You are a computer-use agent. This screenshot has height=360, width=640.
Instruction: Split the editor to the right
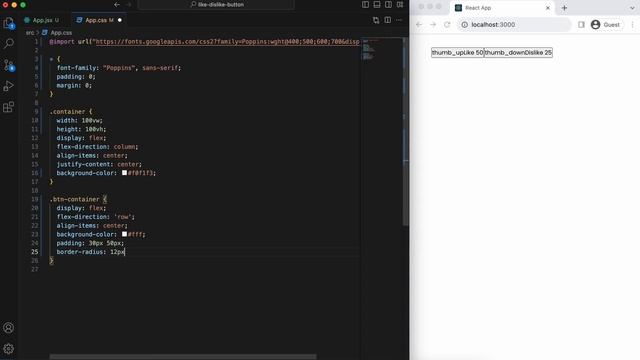pos(387,20)
